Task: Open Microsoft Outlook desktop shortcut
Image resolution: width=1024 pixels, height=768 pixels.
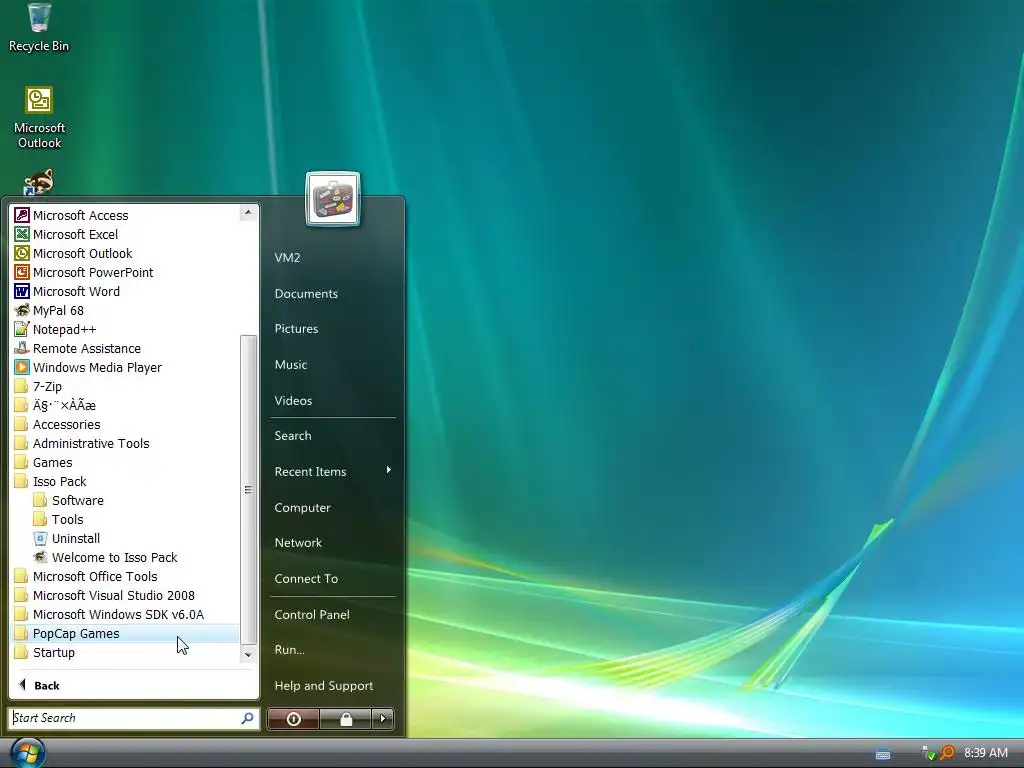Action: pos(39,118)
